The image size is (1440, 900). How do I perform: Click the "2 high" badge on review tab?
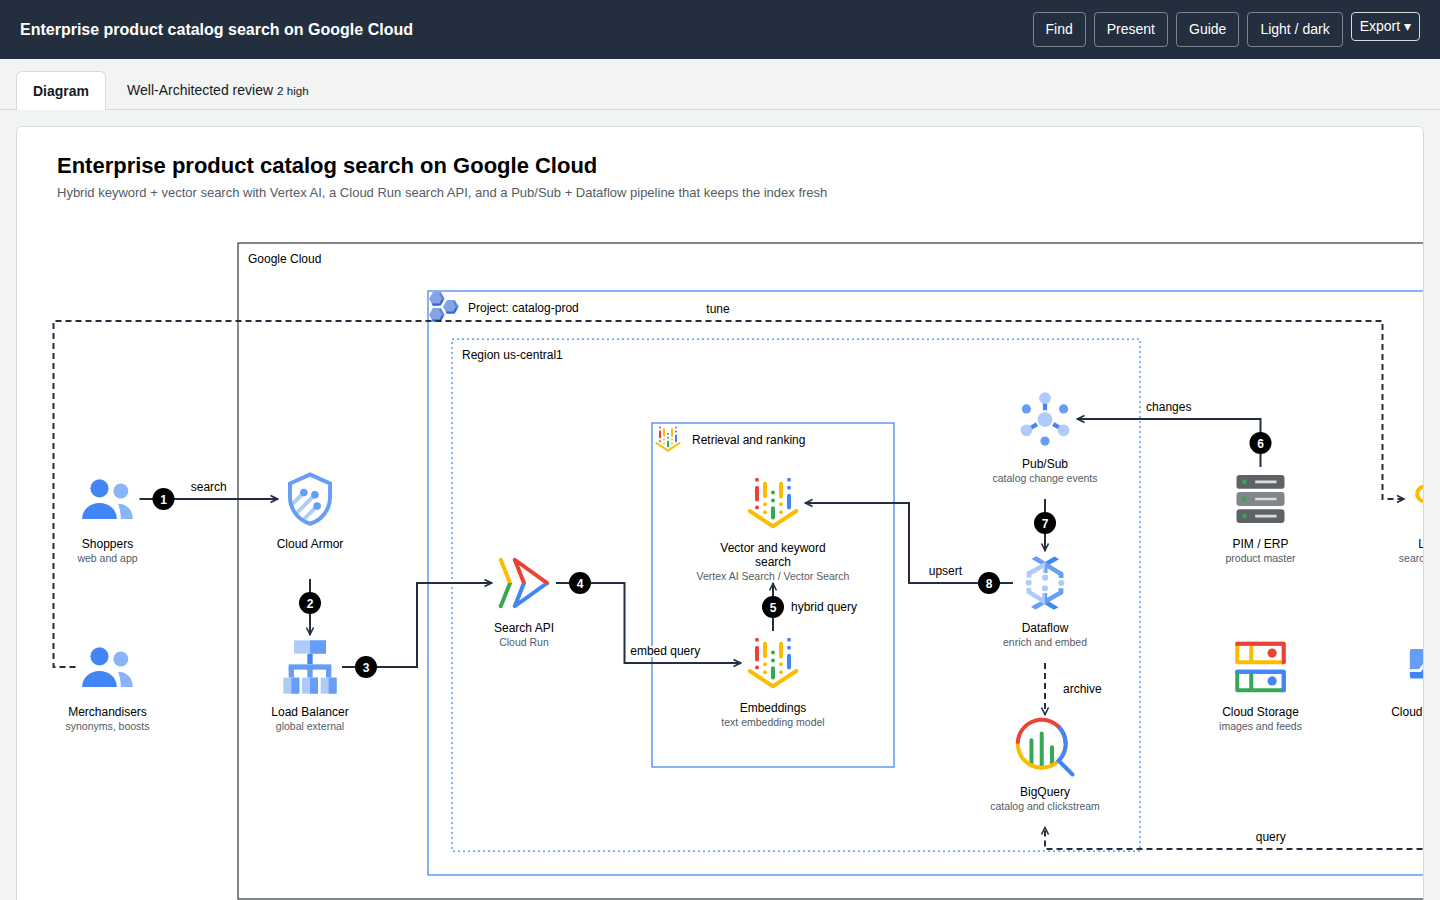point(293,91)
